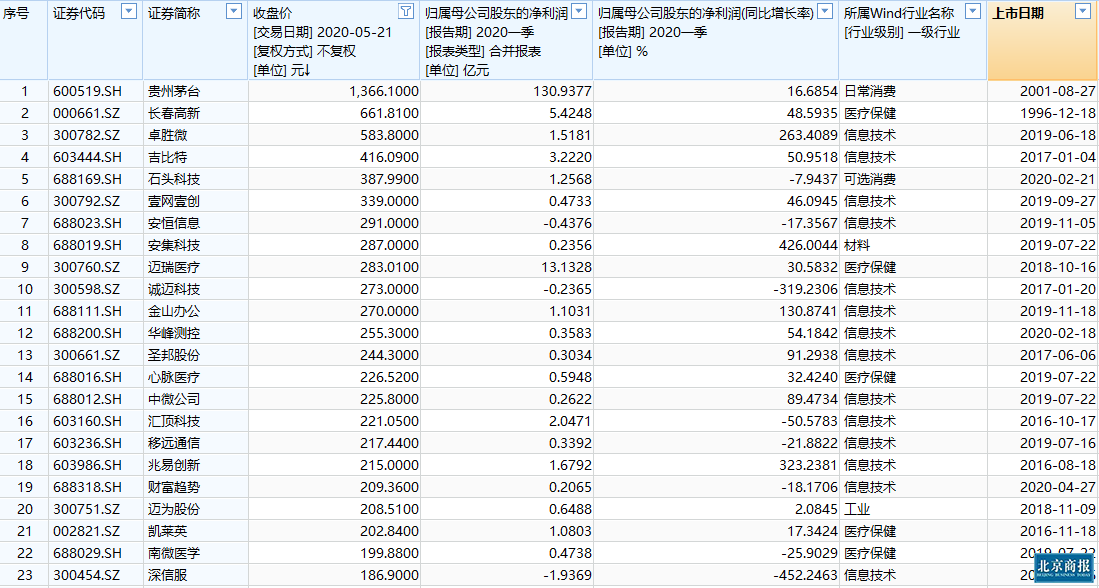Select stock code 000661.SZ

(x=87, y=113)
